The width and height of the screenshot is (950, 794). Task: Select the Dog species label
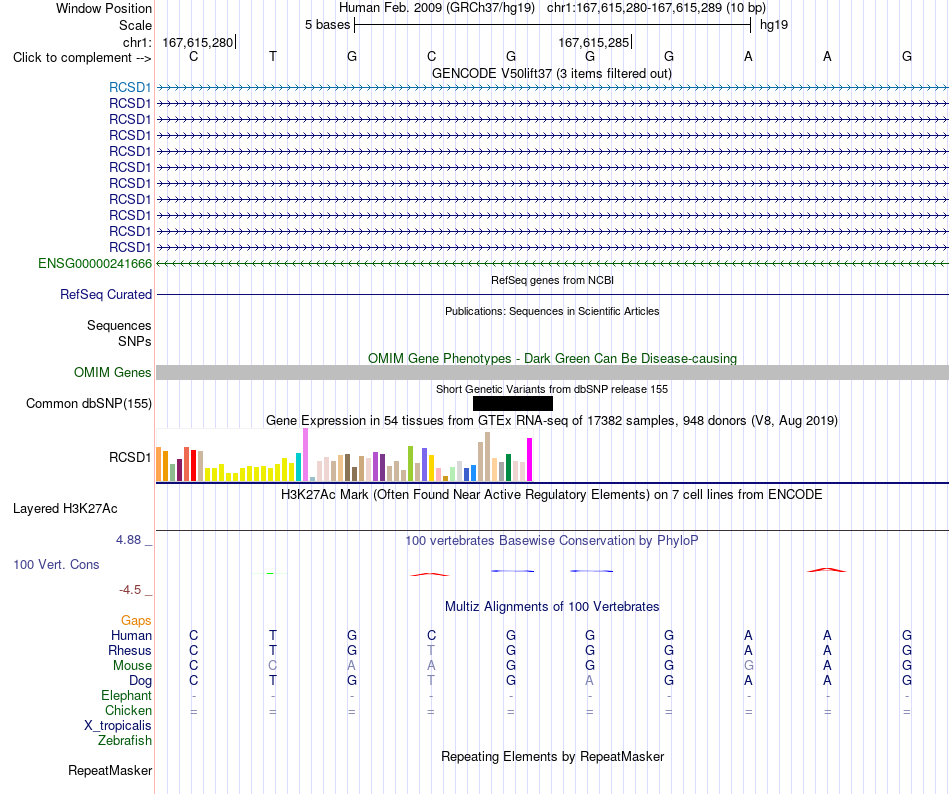click(140, 681)
